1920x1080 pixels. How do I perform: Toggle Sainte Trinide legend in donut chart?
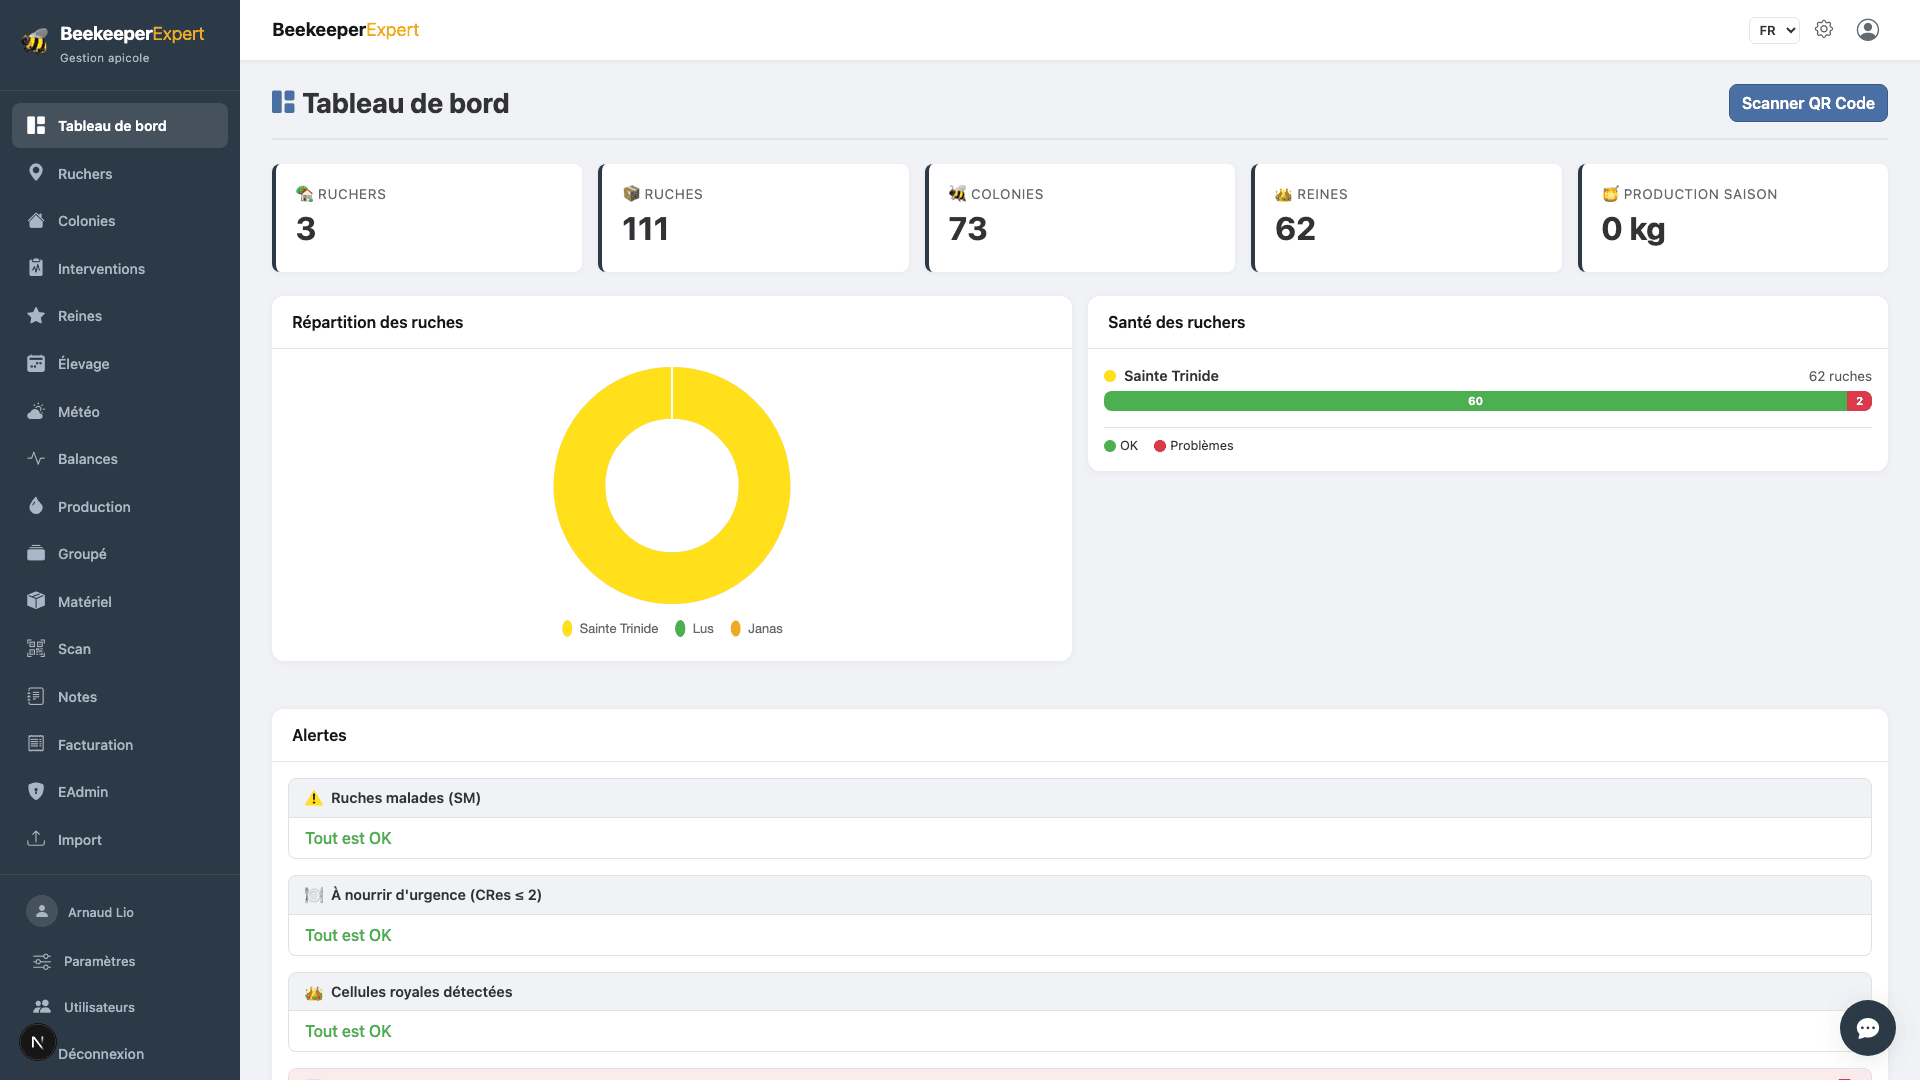pos(610,629)
